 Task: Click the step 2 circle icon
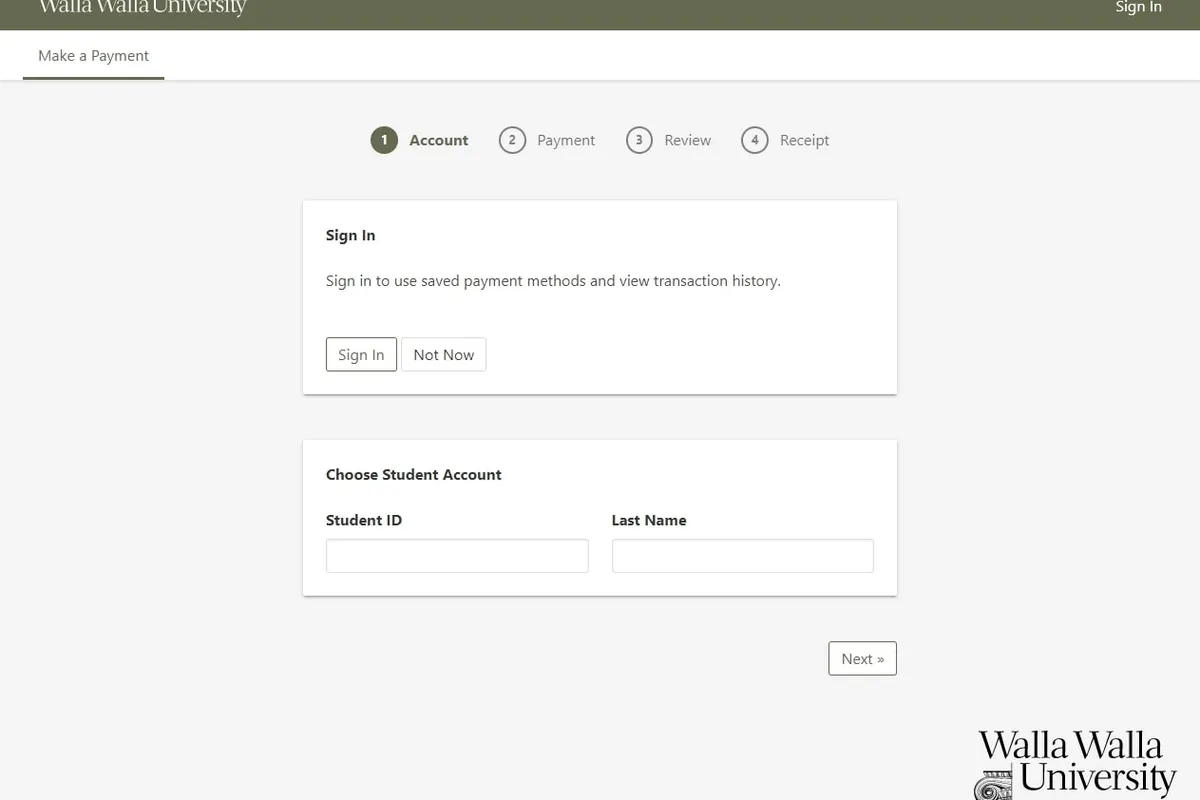pyautogui.click(x=512, y=140)
